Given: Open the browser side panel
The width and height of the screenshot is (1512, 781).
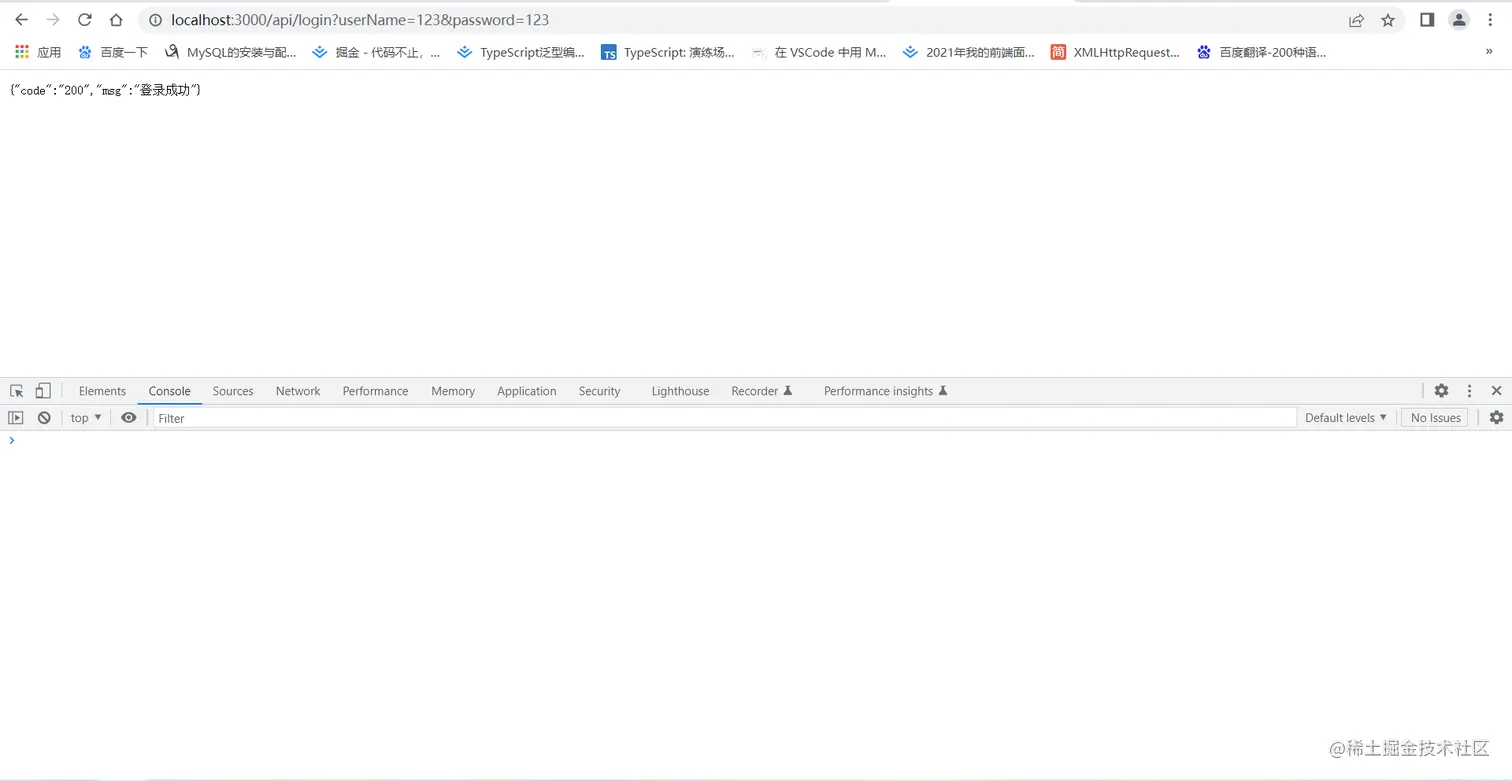Looking at the screenshot, I should point(1427,20).
